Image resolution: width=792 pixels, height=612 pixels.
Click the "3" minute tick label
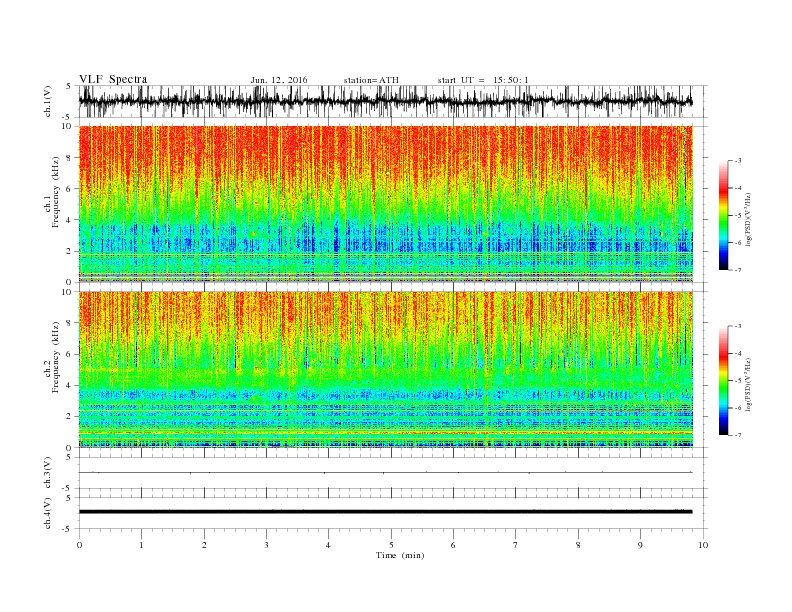266,545
